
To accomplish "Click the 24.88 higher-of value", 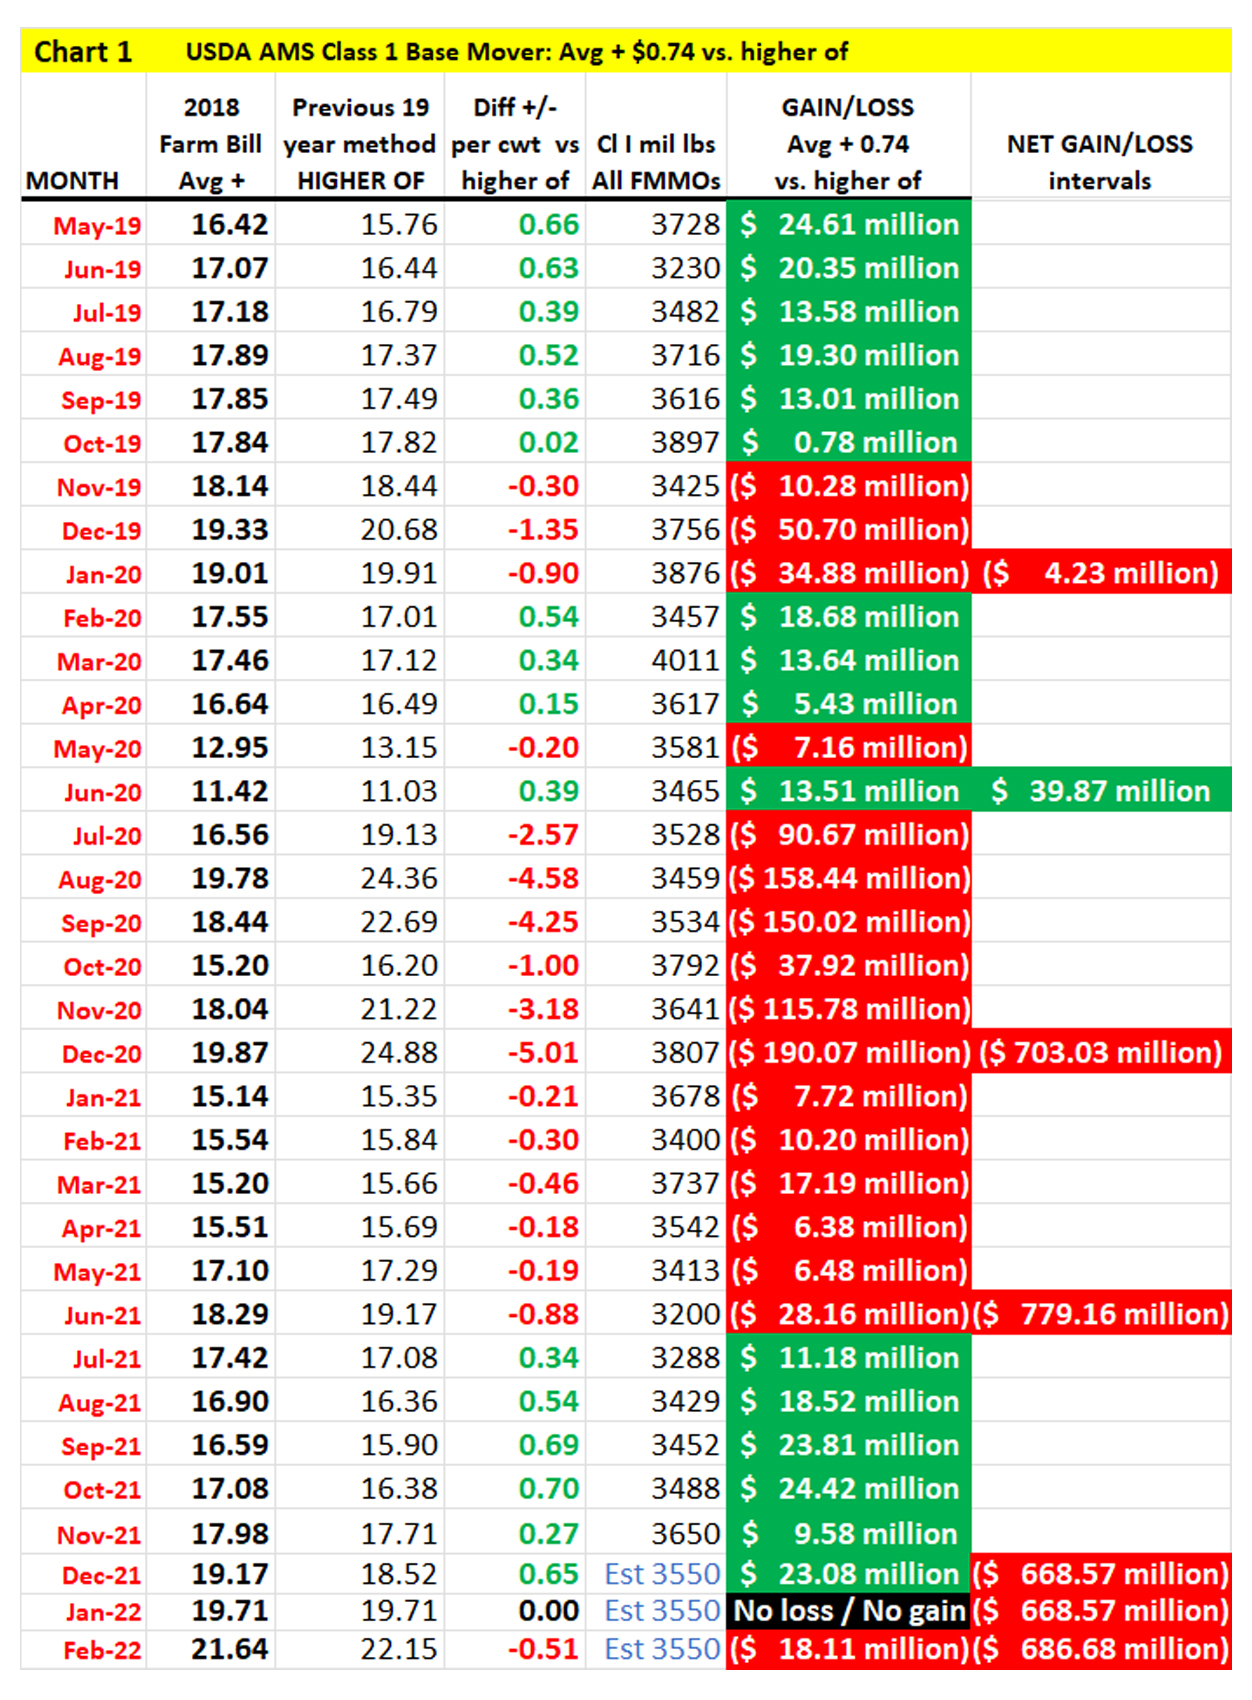I will click(x=399, y=1053).
